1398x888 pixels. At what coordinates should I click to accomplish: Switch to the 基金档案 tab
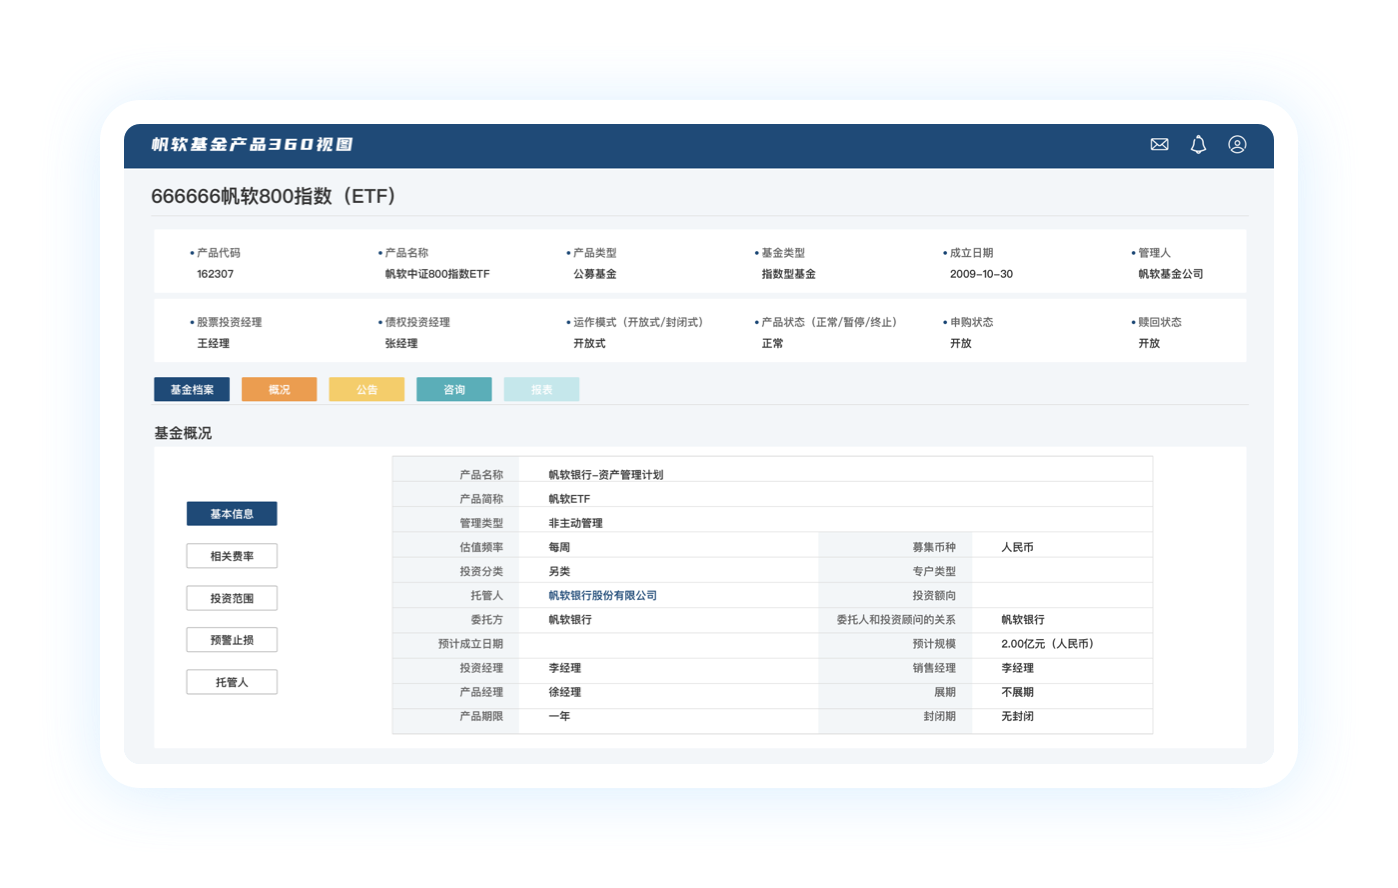pos(192,390)
